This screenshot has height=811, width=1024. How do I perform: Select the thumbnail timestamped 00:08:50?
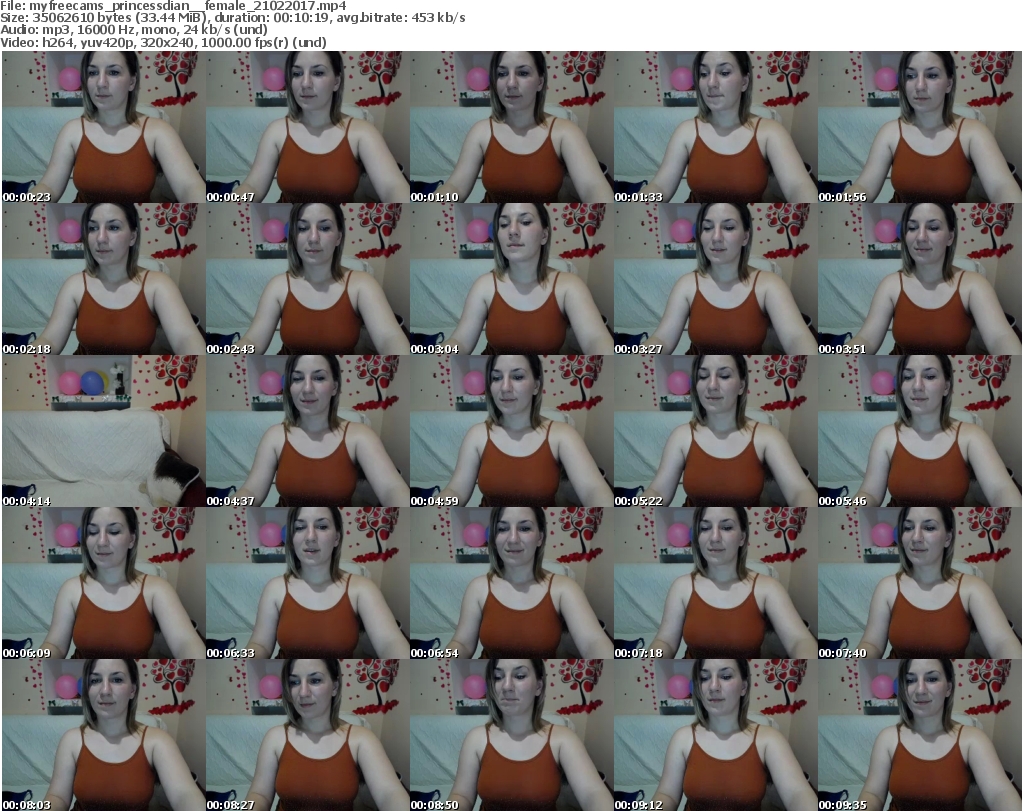point(511,735)
